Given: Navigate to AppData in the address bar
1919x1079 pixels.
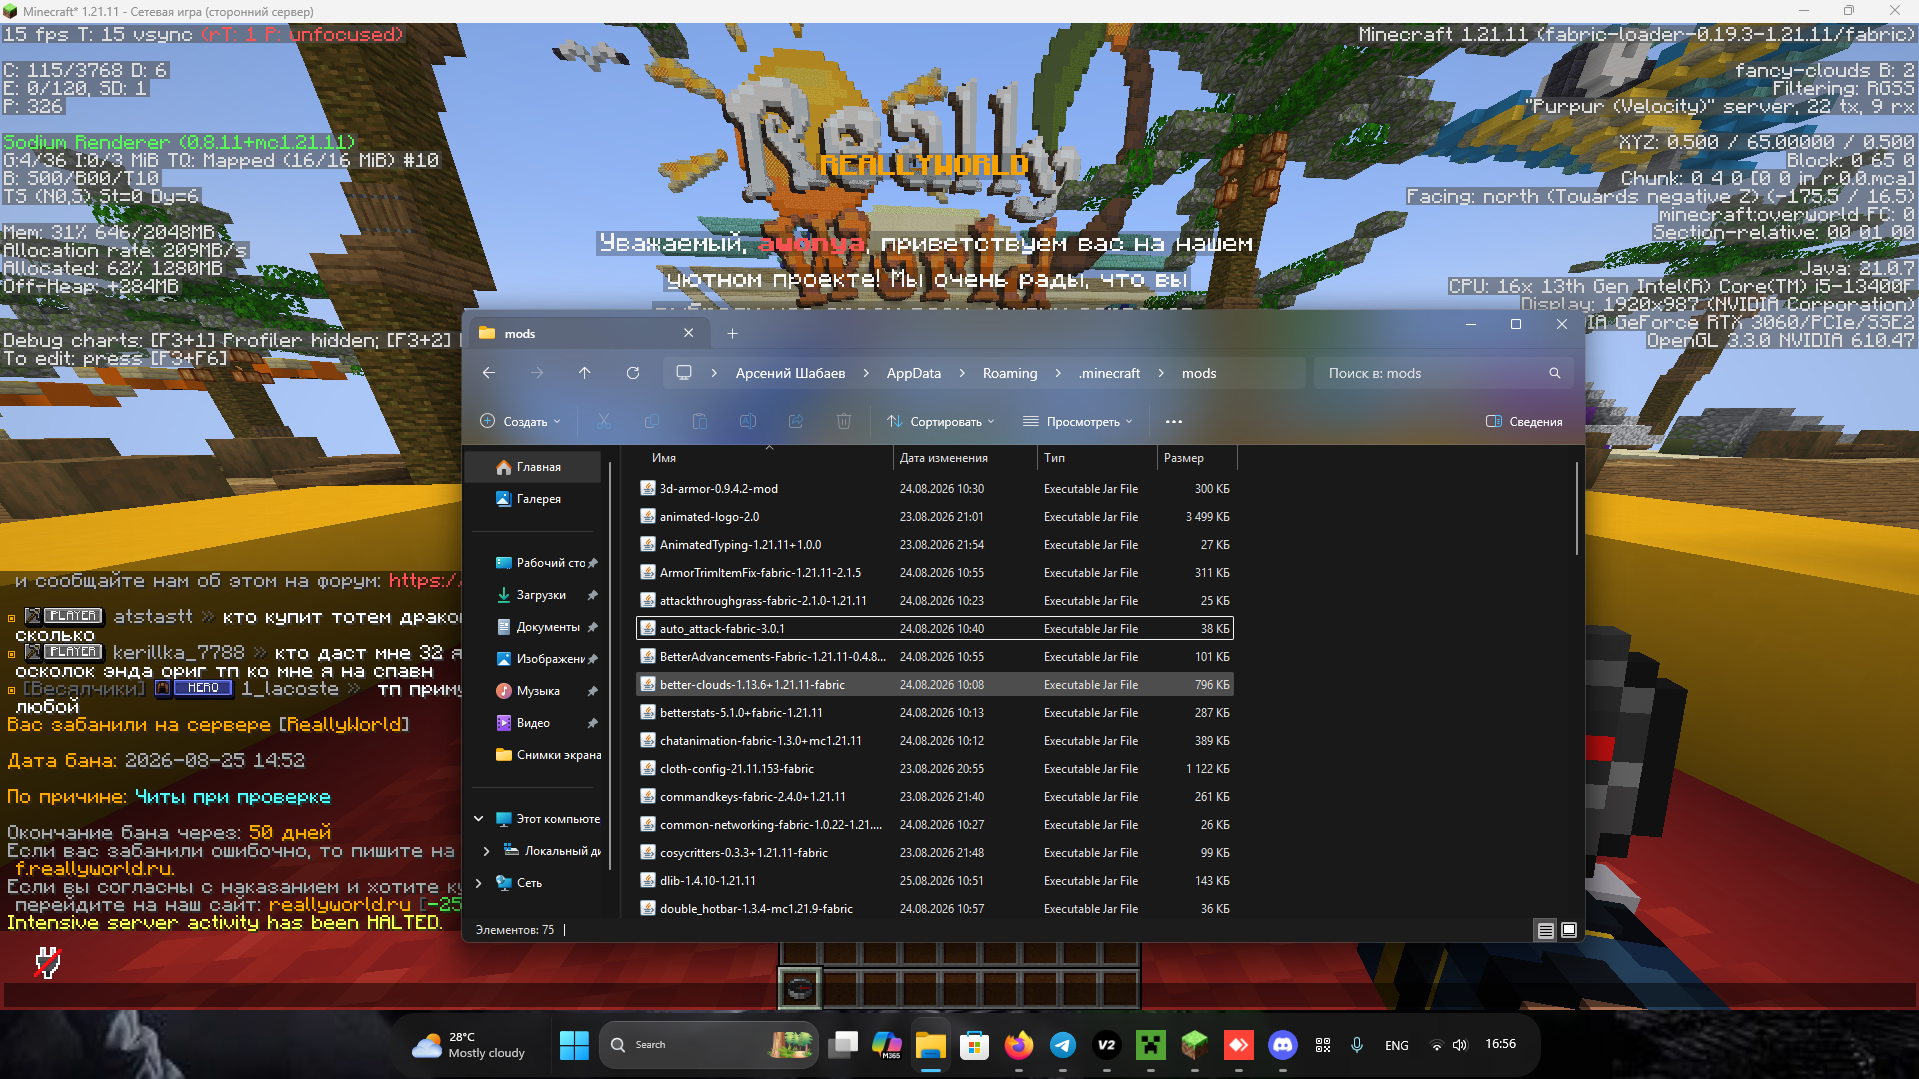Looking at the screenshot, I should coord(914,373).
